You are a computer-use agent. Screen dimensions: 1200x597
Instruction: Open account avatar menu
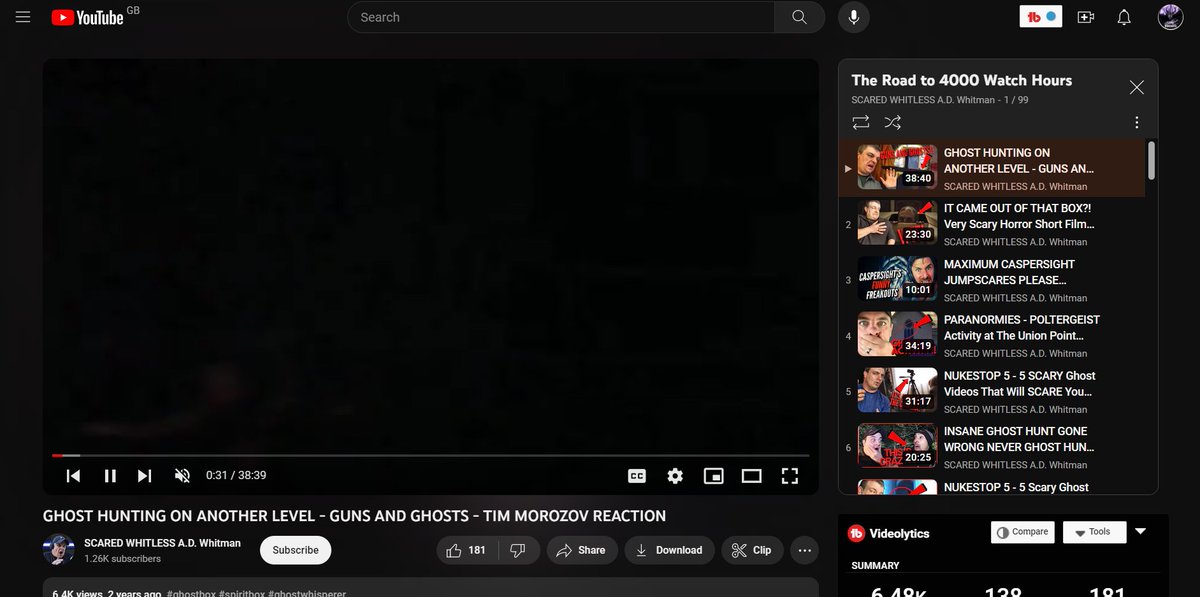click(x=1170, y=17)
